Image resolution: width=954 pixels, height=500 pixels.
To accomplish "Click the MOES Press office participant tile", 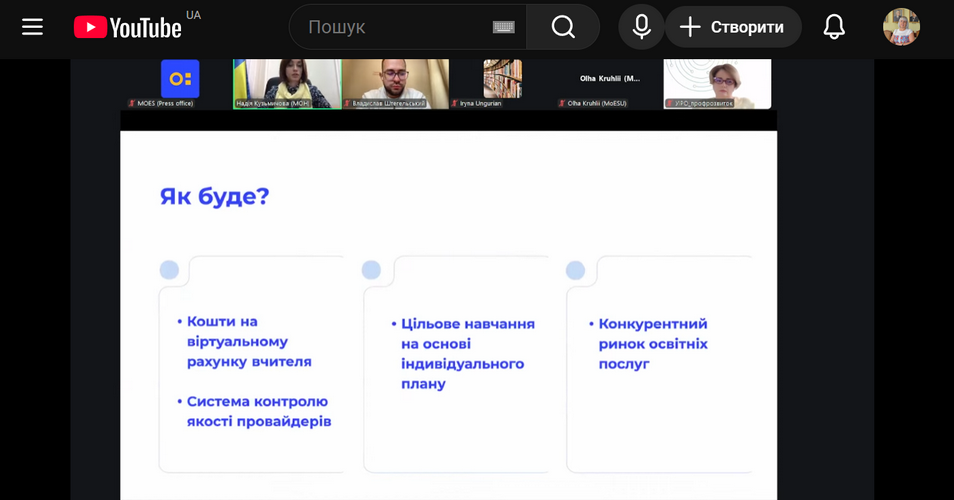I will [x=180, y=82].
